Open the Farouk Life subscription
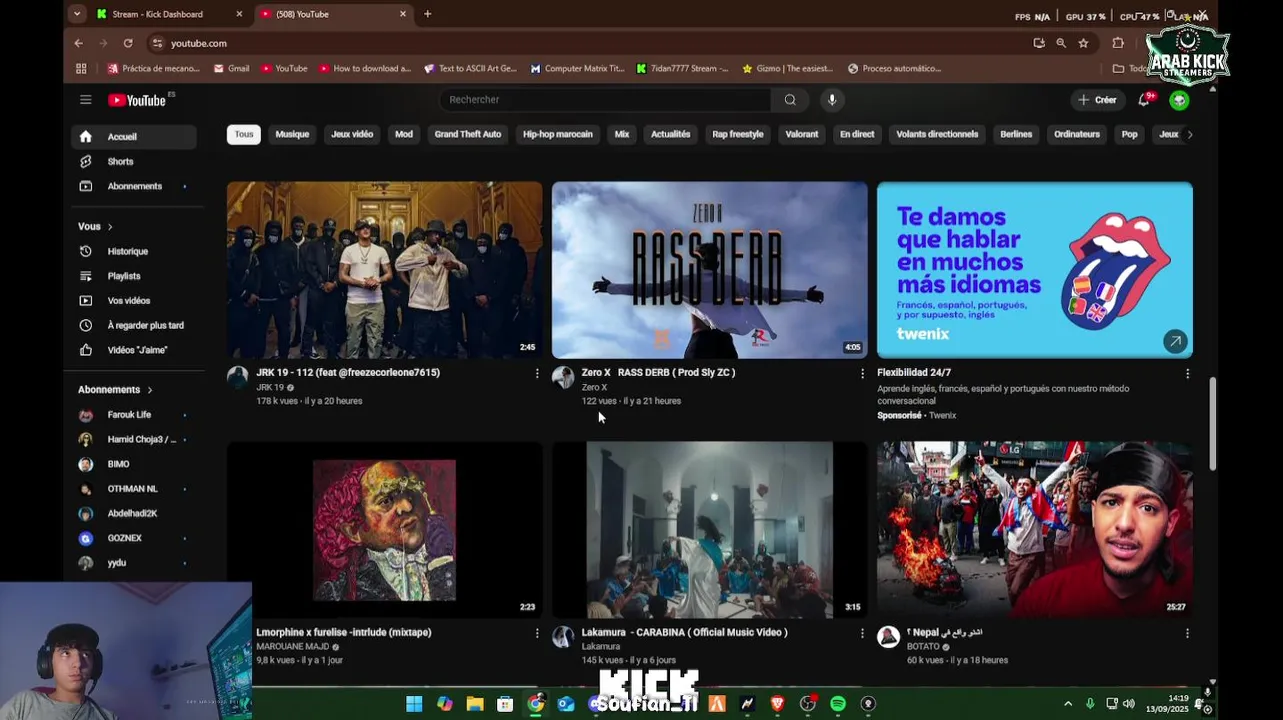Viewport: 1283px width, 720px height. pyautogui.click(x=130, y=415)
